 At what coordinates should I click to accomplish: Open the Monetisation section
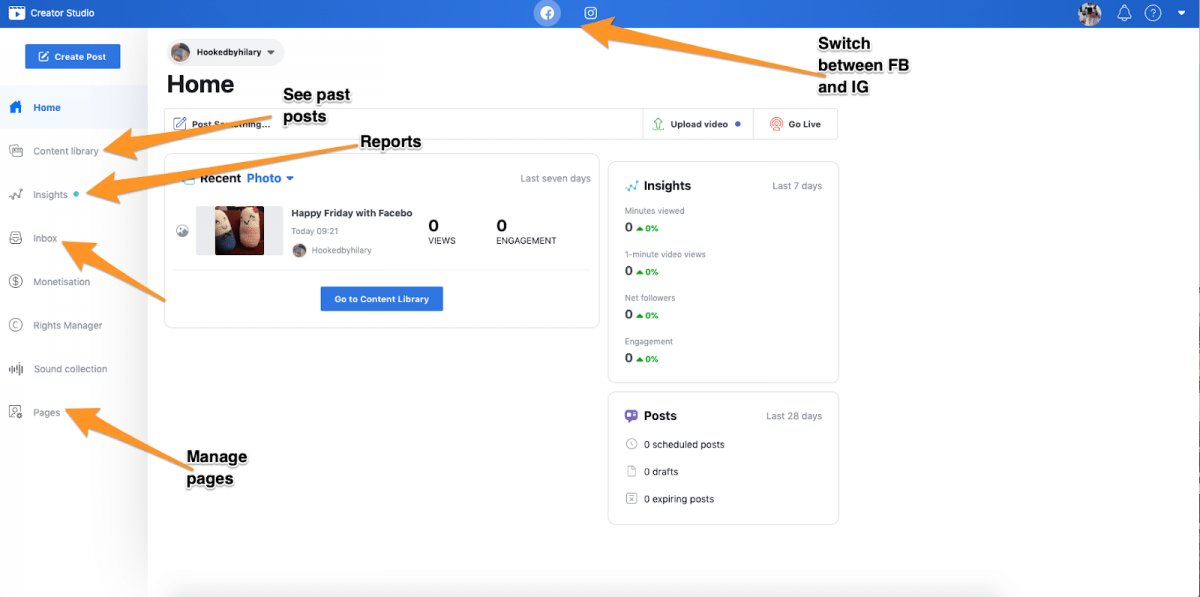click(60, 281)
